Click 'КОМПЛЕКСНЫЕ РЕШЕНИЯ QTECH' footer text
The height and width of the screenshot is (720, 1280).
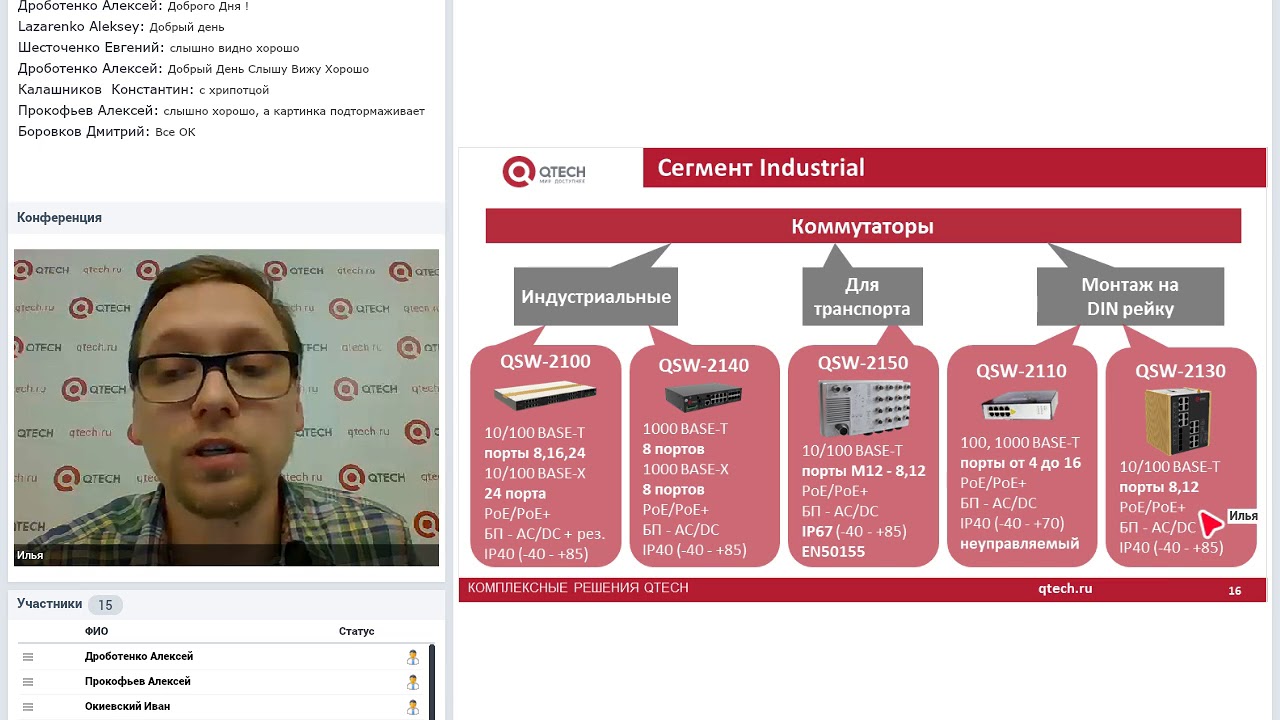pos(578,588)
